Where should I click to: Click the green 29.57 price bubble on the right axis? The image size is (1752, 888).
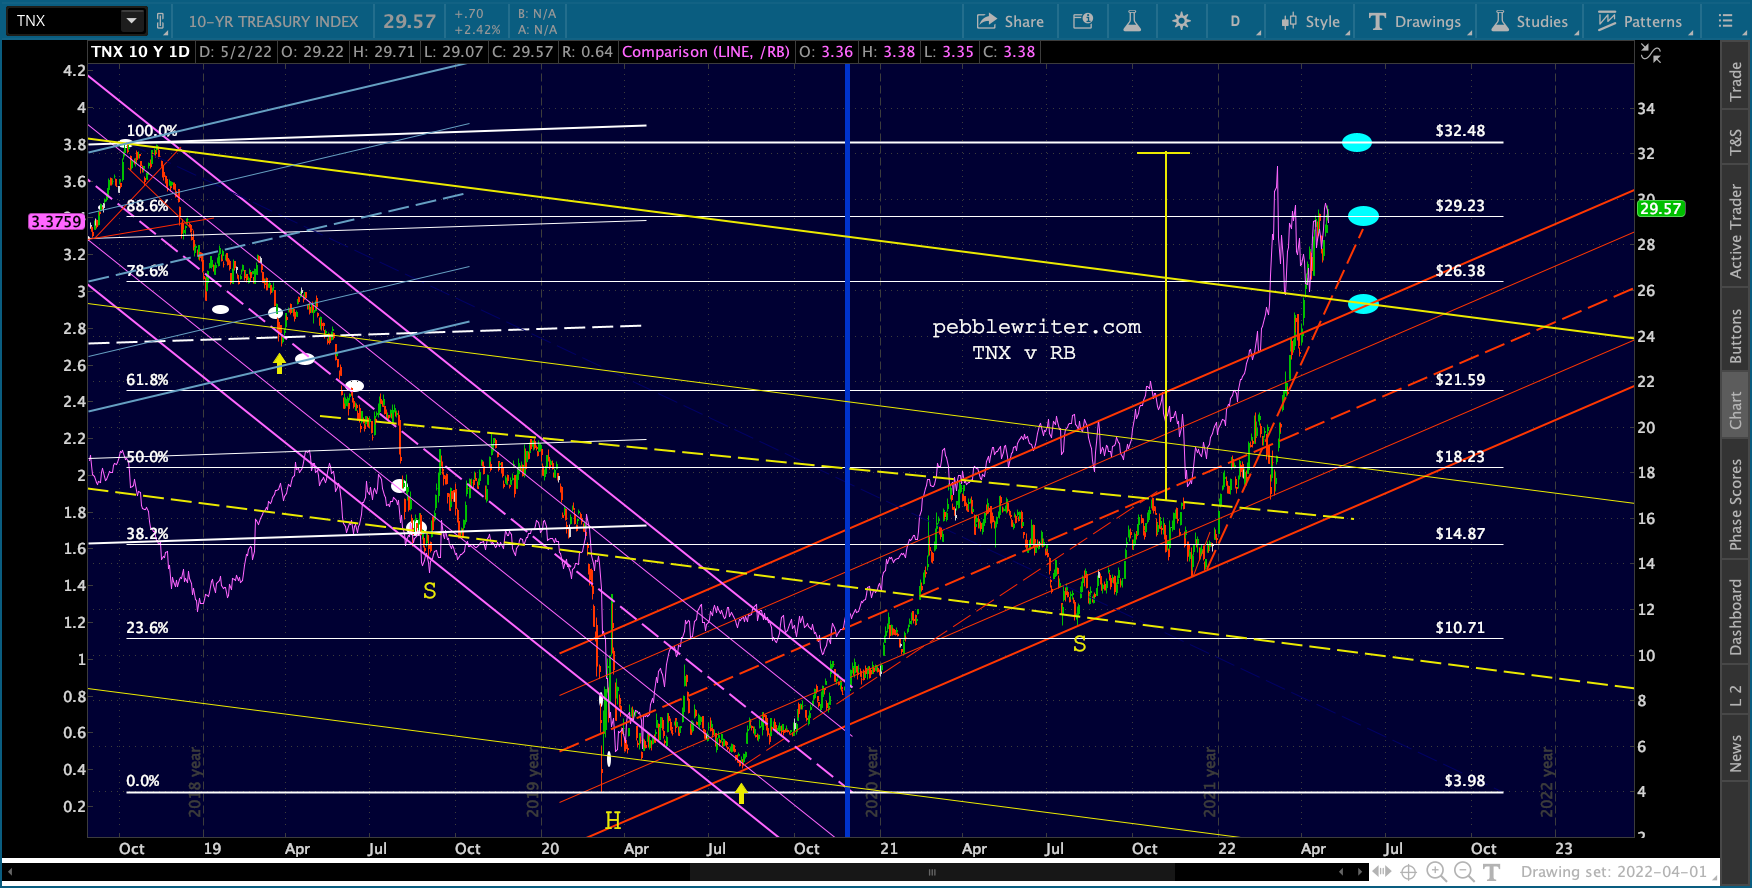coord(1660,208)
